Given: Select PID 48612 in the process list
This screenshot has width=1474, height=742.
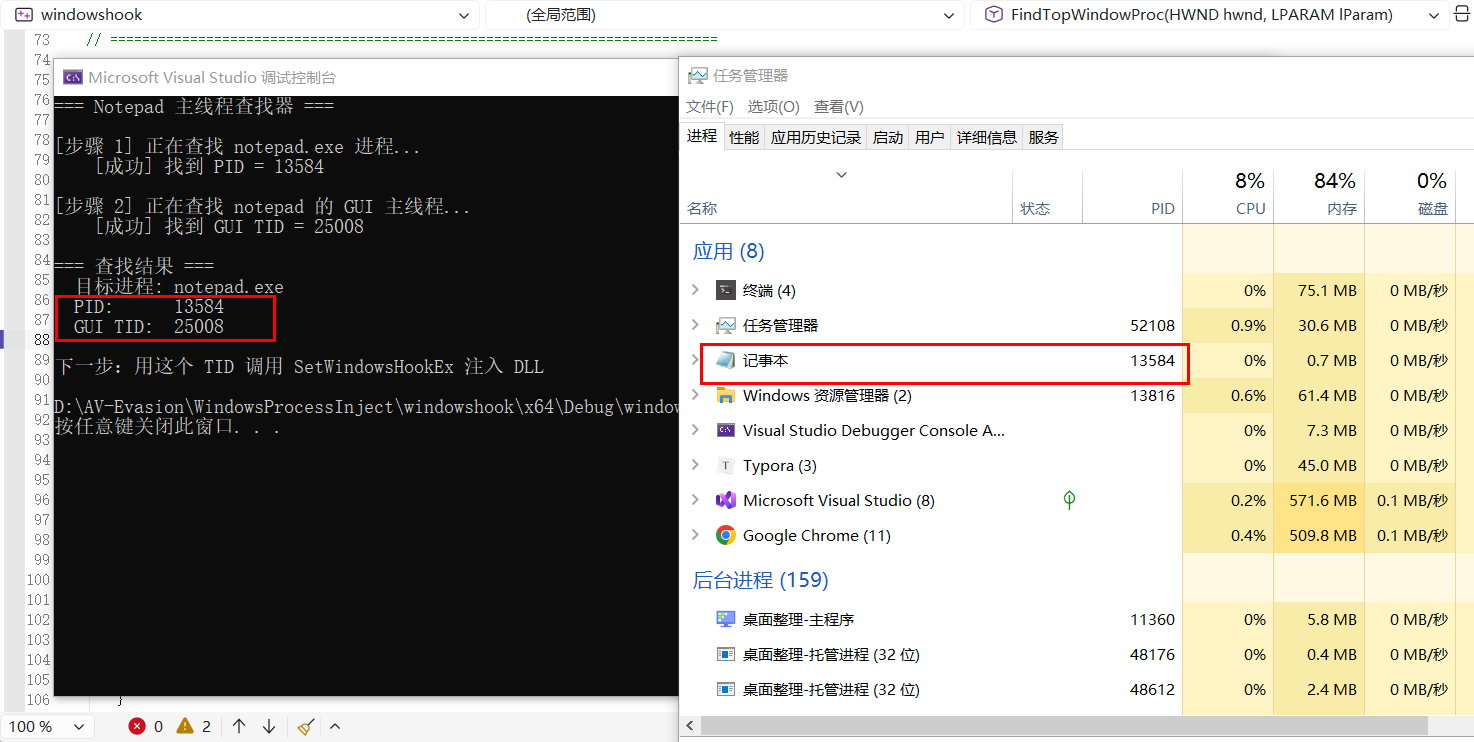Looking at the screenshot, I should point(1152,689).
